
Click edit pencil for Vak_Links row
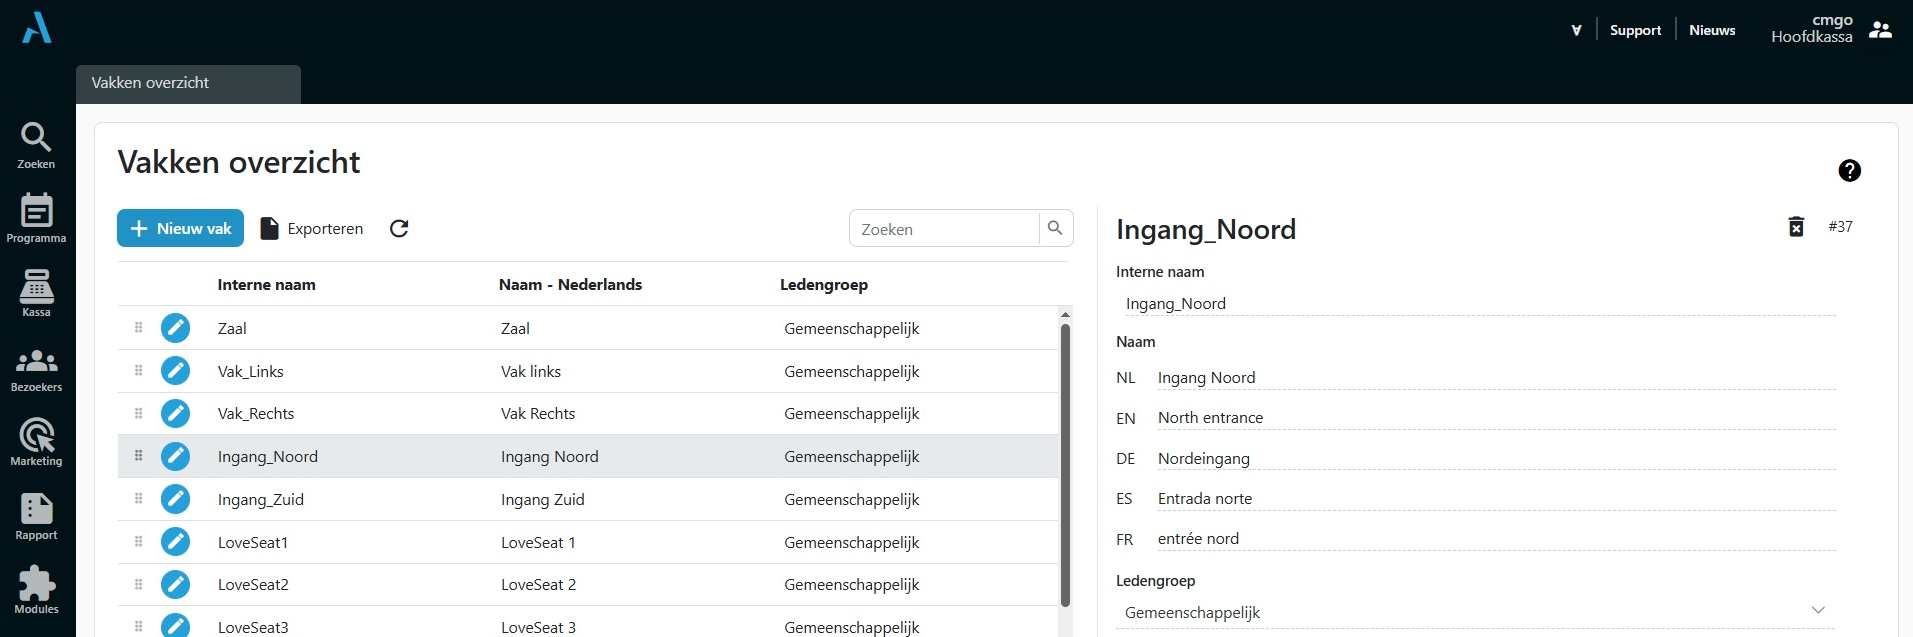pos(175,371)
